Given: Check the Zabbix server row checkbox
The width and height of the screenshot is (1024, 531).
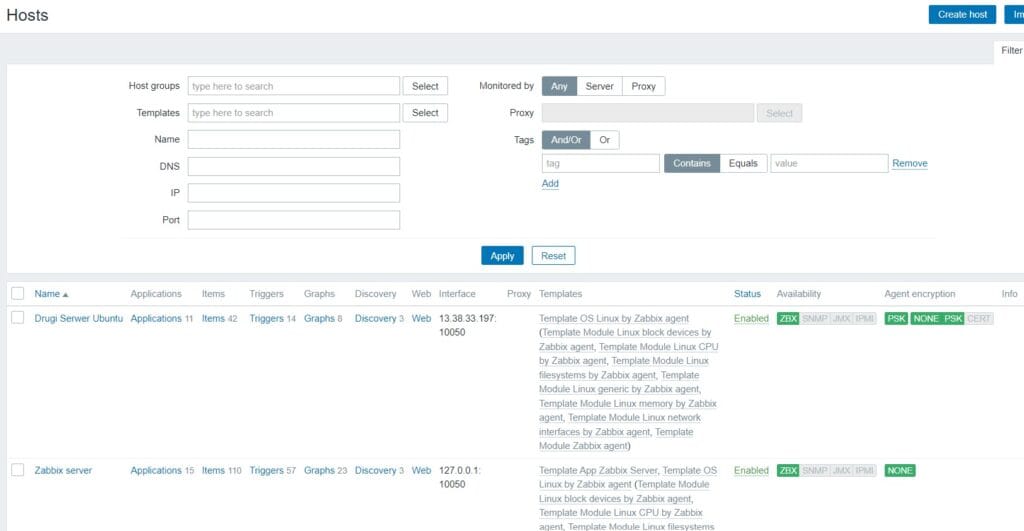Looking at the screenshot, I should tap(18, 470).
